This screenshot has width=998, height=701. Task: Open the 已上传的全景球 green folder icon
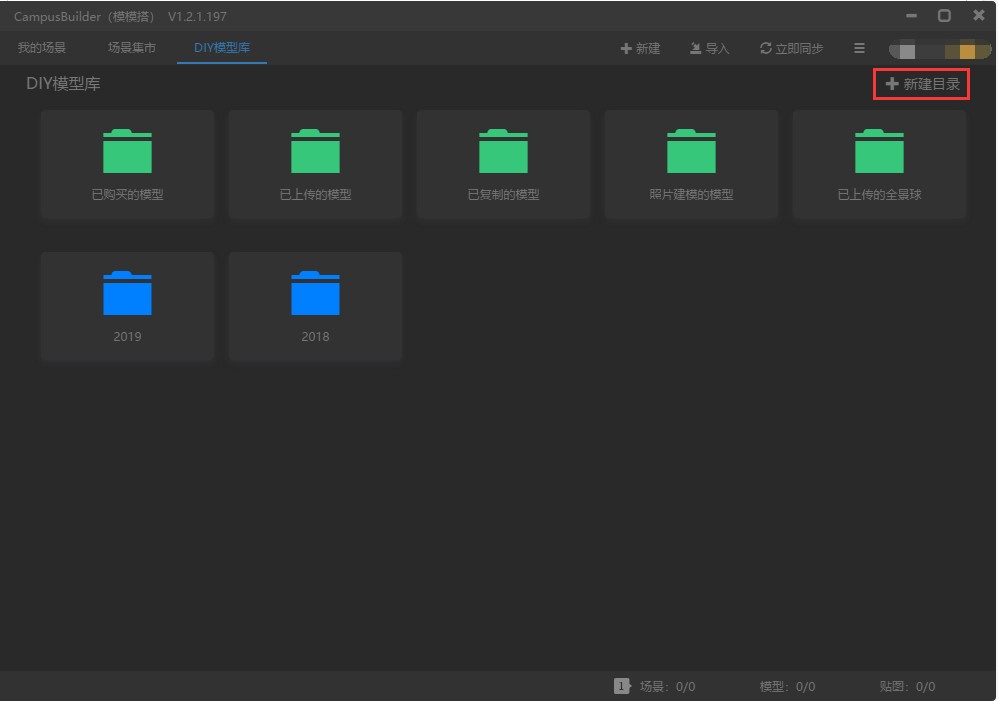coord(879,151)
